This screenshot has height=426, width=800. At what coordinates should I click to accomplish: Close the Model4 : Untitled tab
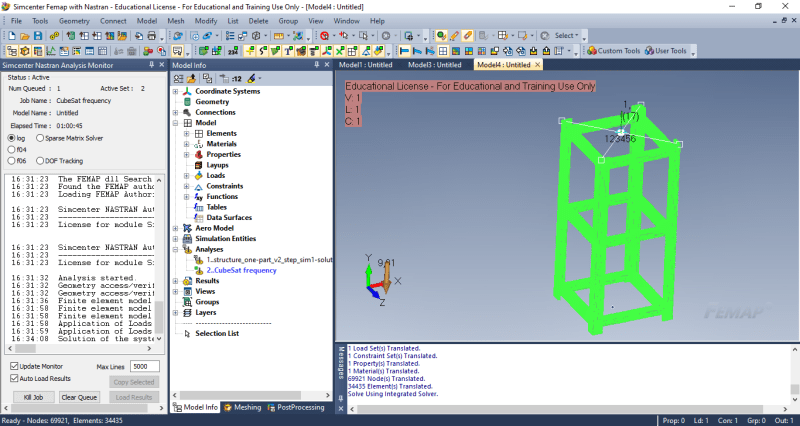[x=537, y=65]
